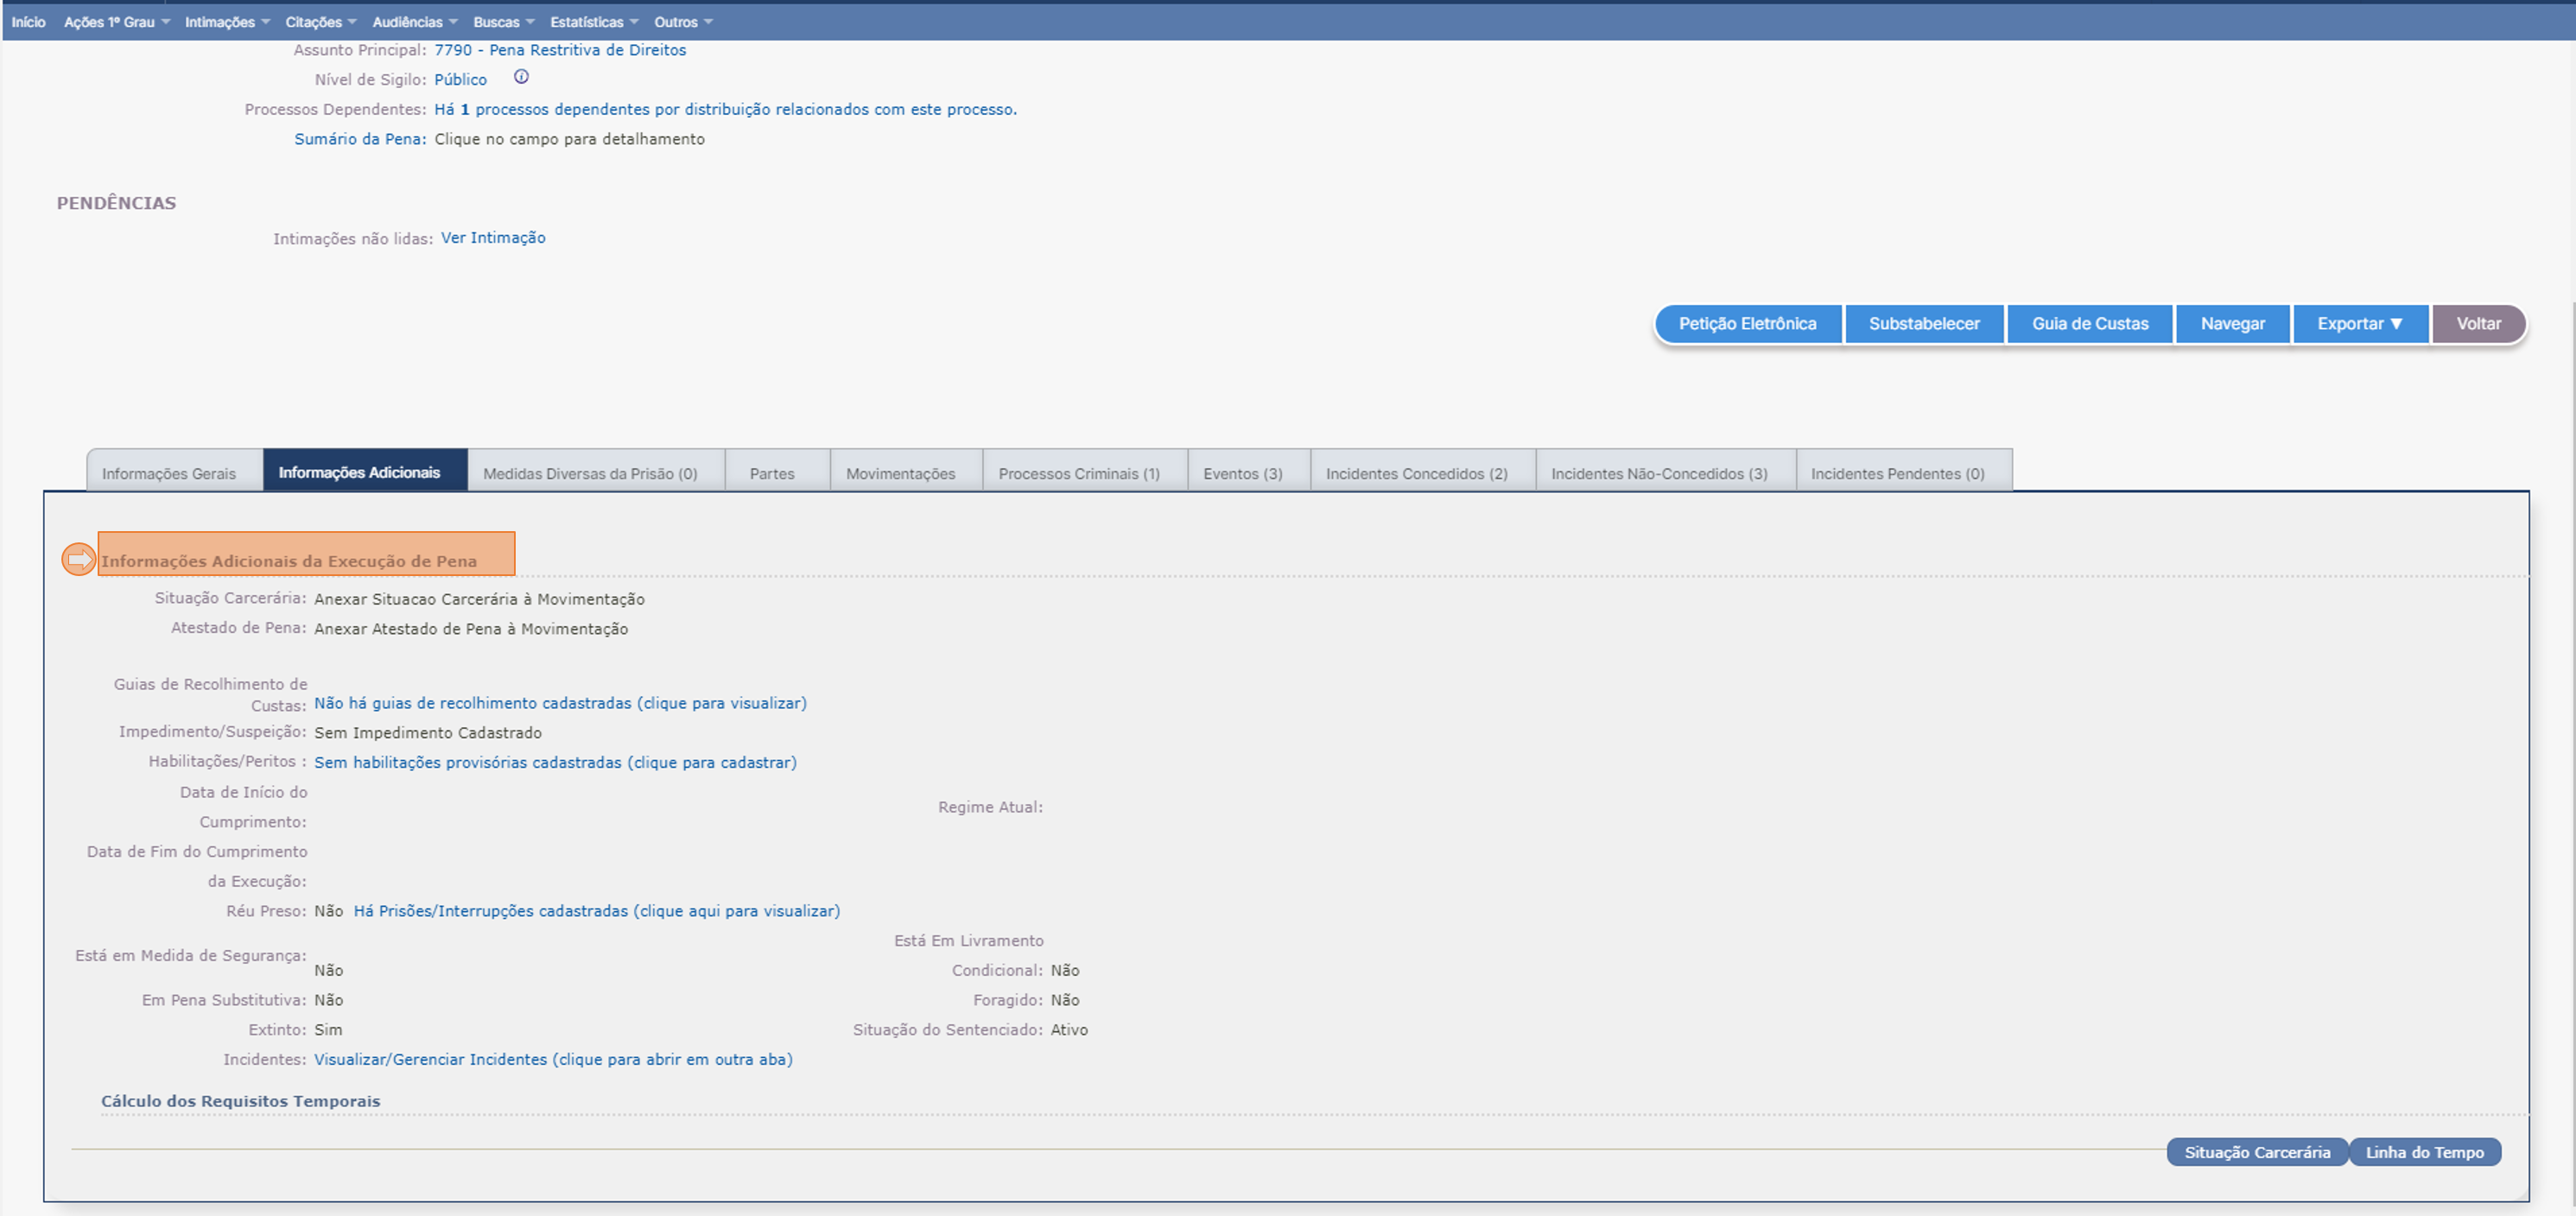Expand the Intimações dropdown menu
The image size is (2576, 1216).
227,22
